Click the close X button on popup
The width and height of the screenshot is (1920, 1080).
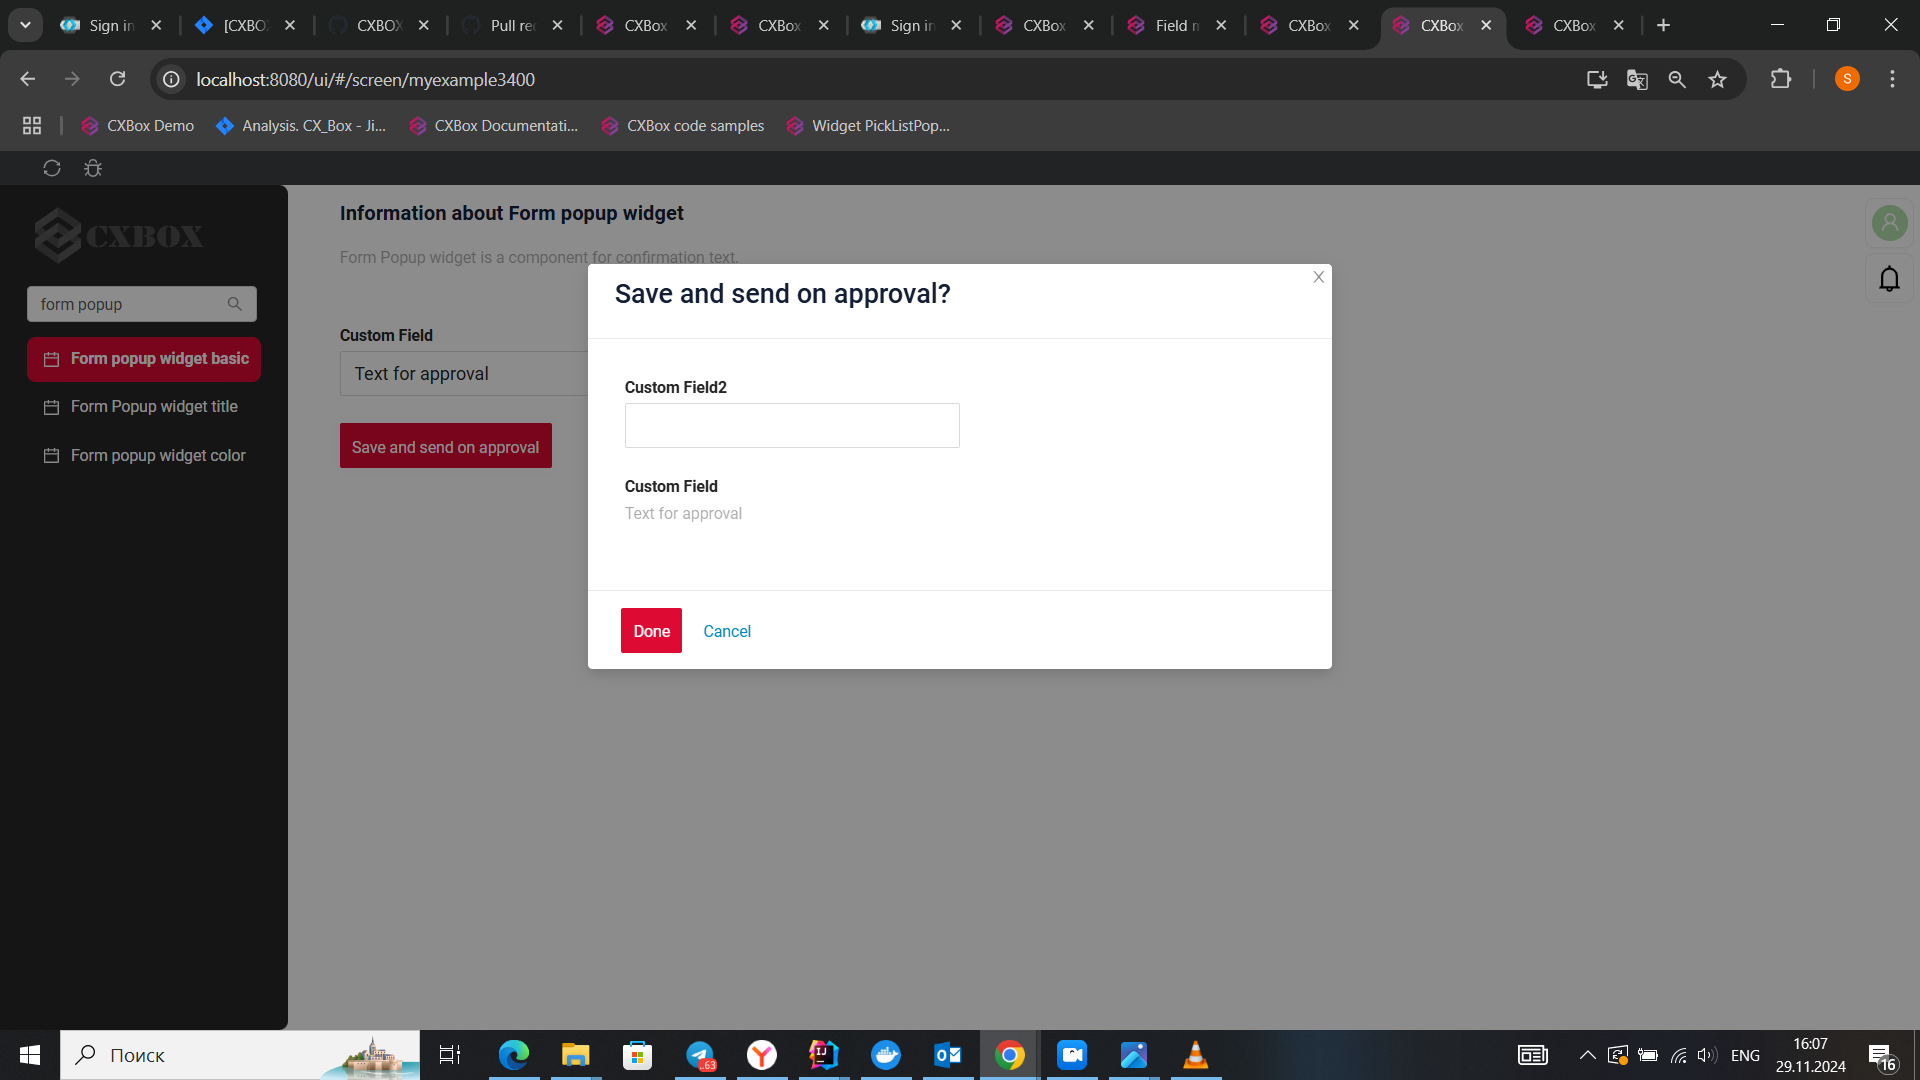click(1319, 277)
